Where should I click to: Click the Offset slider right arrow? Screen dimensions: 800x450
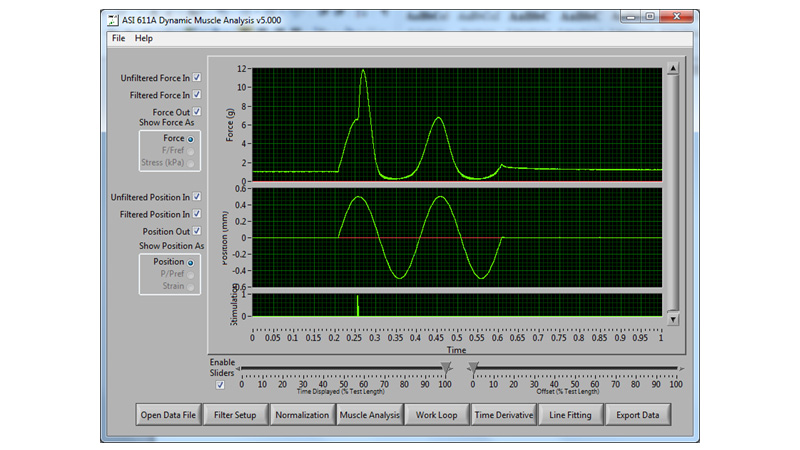(x=681, y=368)
